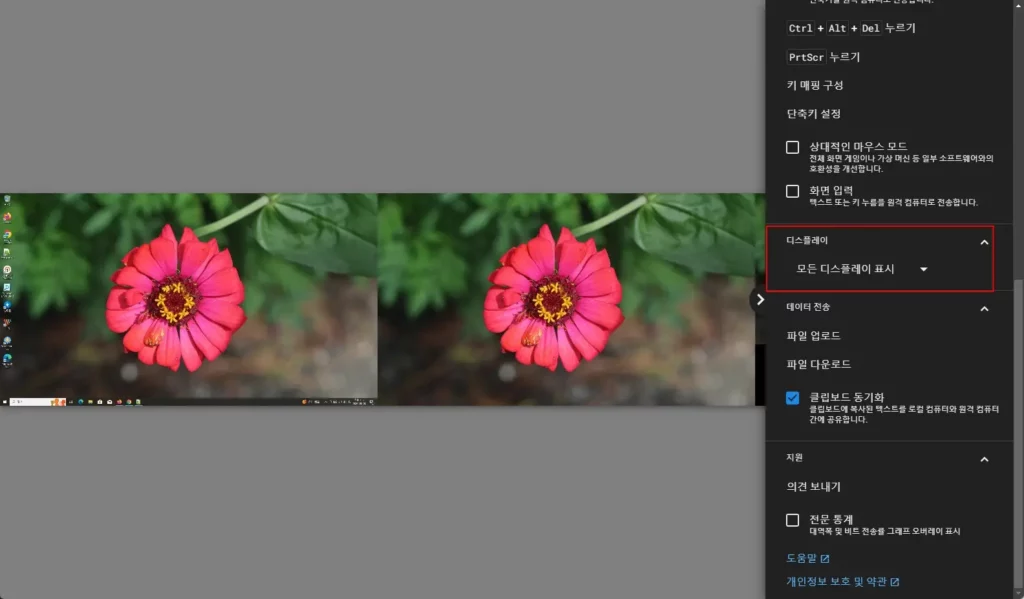Open Task View in the remote taskbar
The width and height of the screenshot is (1024, 599).
coord(71,402)
